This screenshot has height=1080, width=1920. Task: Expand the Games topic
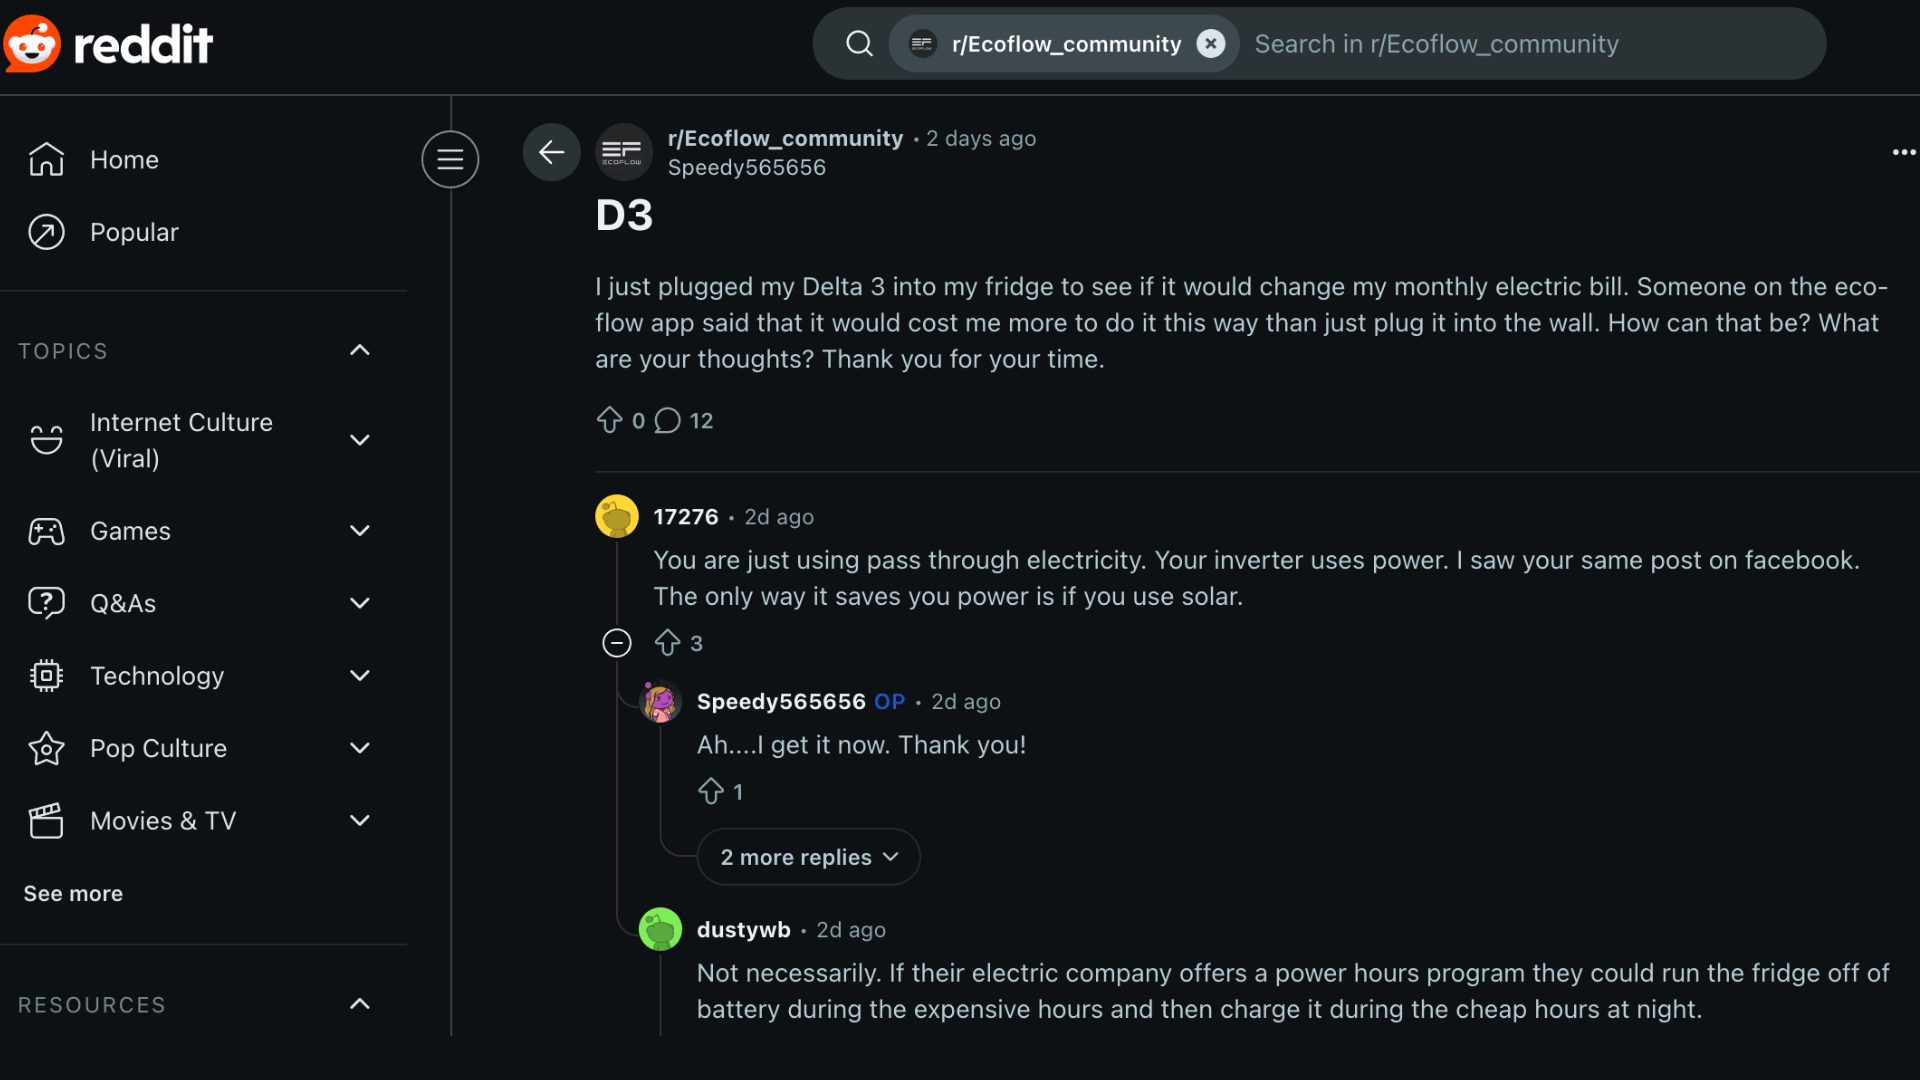coord(359,531)
